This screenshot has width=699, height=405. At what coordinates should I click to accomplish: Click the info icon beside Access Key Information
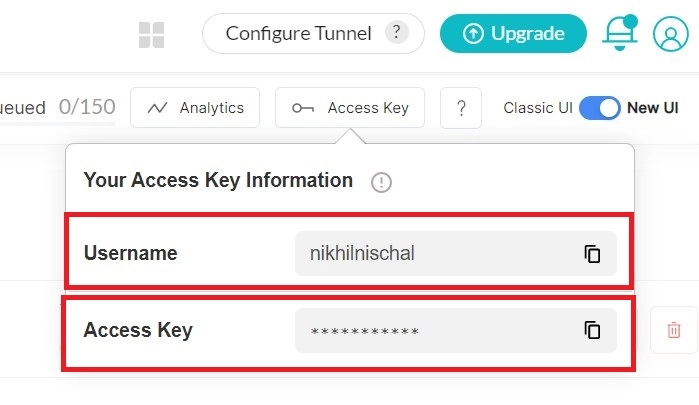(x=381, y=182)
